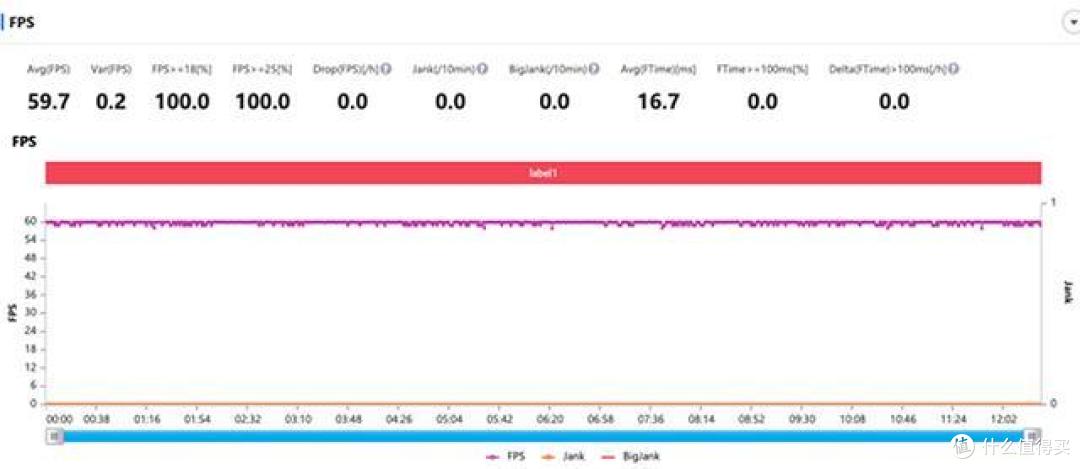Click the 03:48 time axis label

349,419
